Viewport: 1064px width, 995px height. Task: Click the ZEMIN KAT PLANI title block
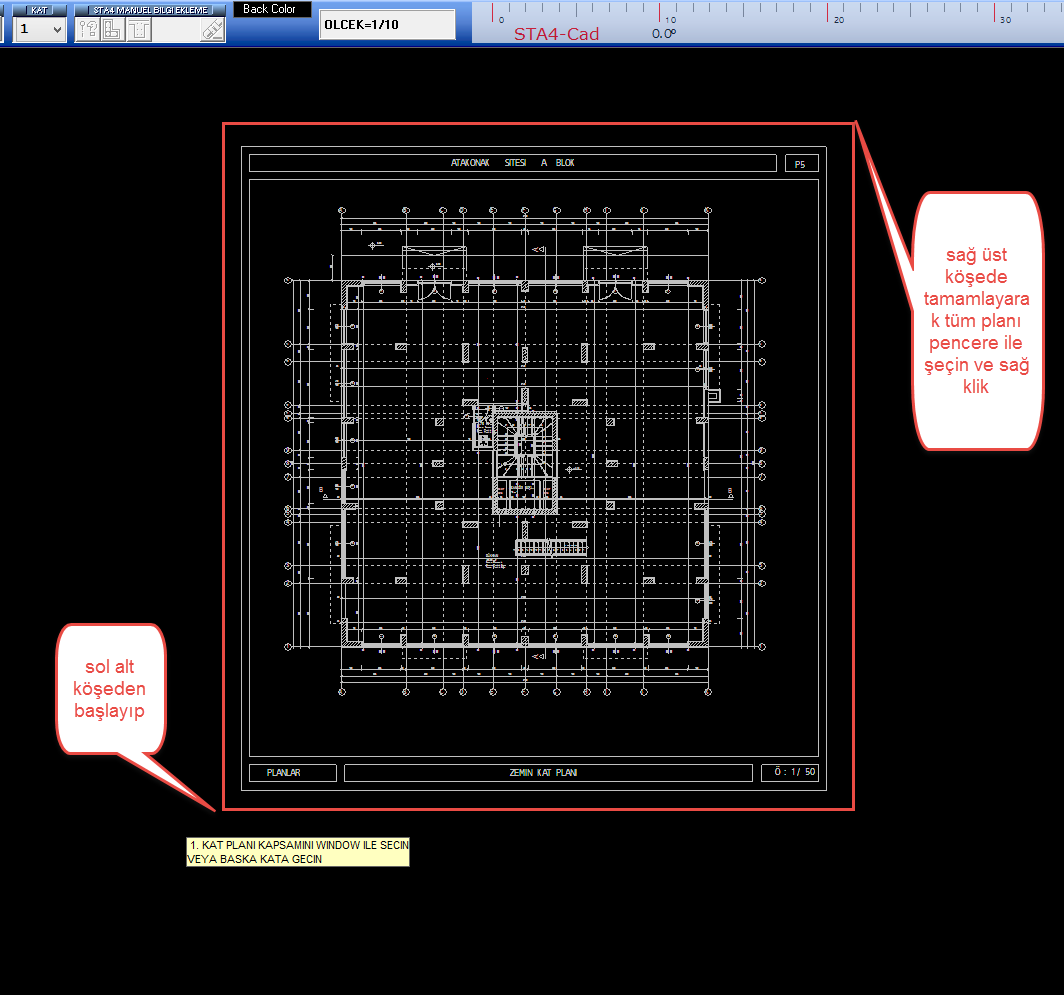548,773
